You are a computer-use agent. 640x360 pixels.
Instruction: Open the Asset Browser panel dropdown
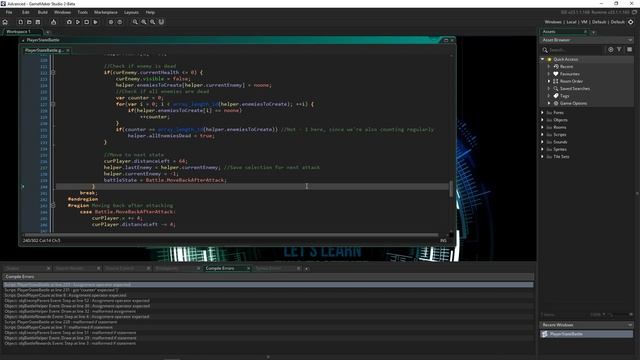click(x=630, y=40)
